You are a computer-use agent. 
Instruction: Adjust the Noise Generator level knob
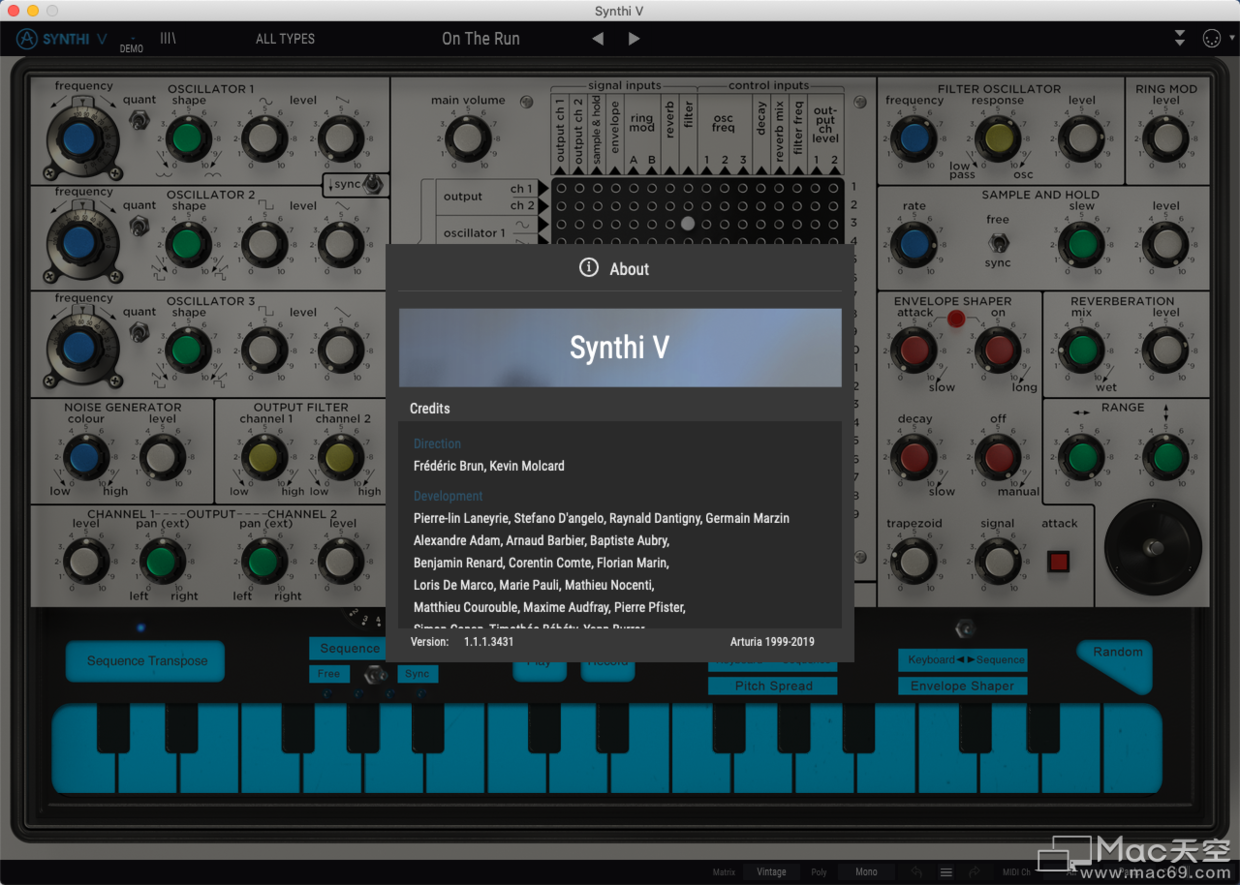(x=162, y=457)
